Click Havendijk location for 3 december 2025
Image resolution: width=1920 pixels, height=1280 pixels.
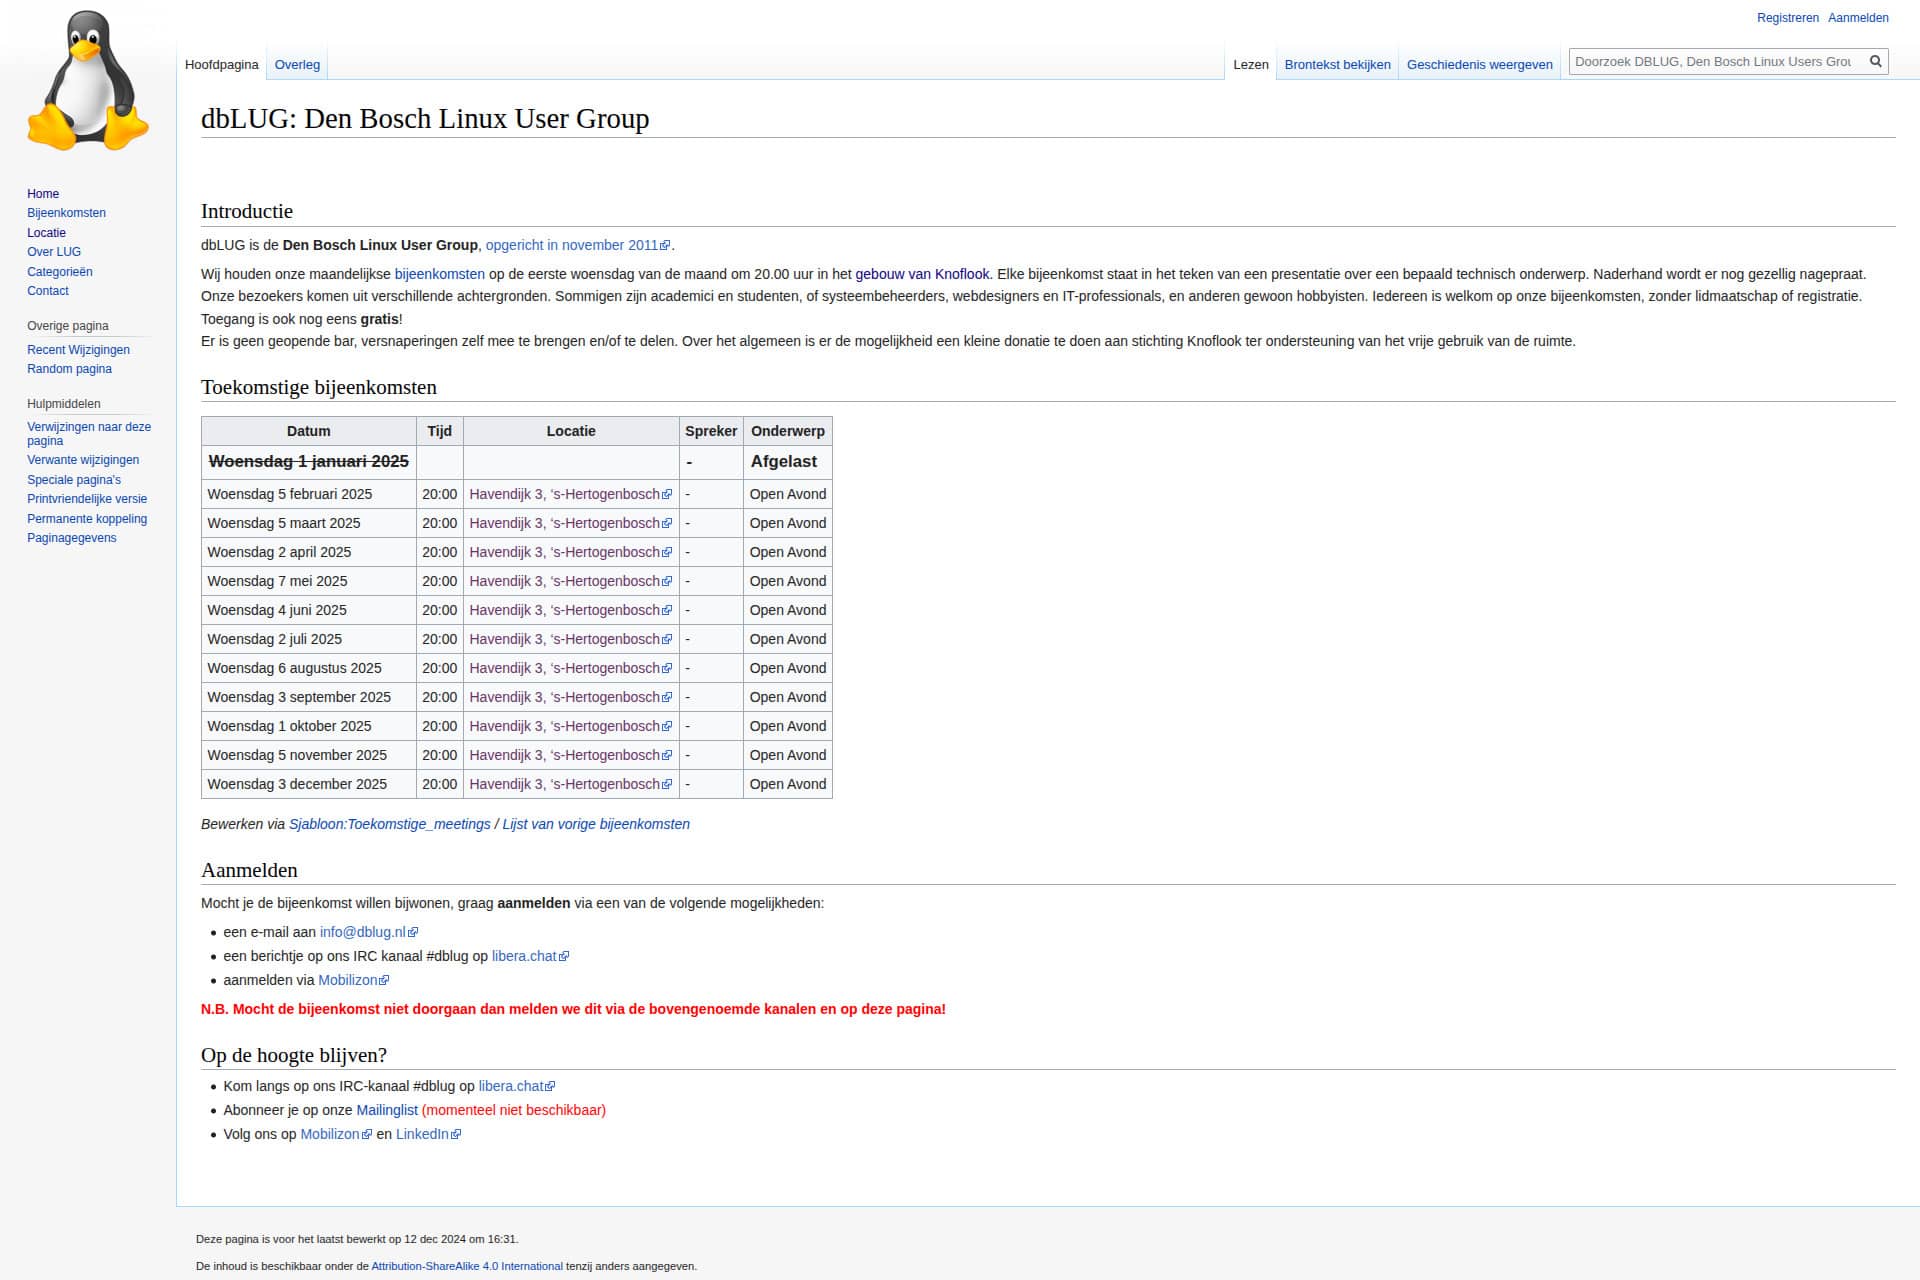tap(564, 784)
